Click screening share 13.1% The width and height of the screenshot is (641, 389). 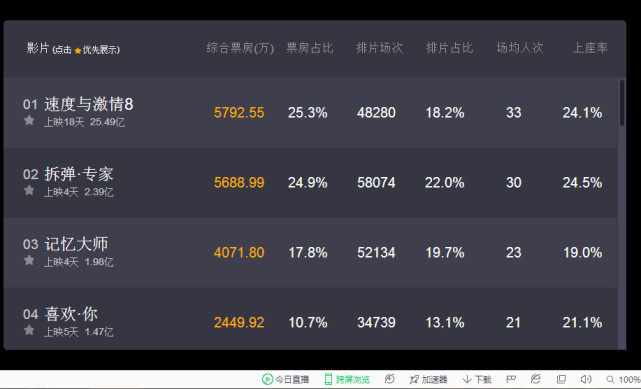coord(445,322)
